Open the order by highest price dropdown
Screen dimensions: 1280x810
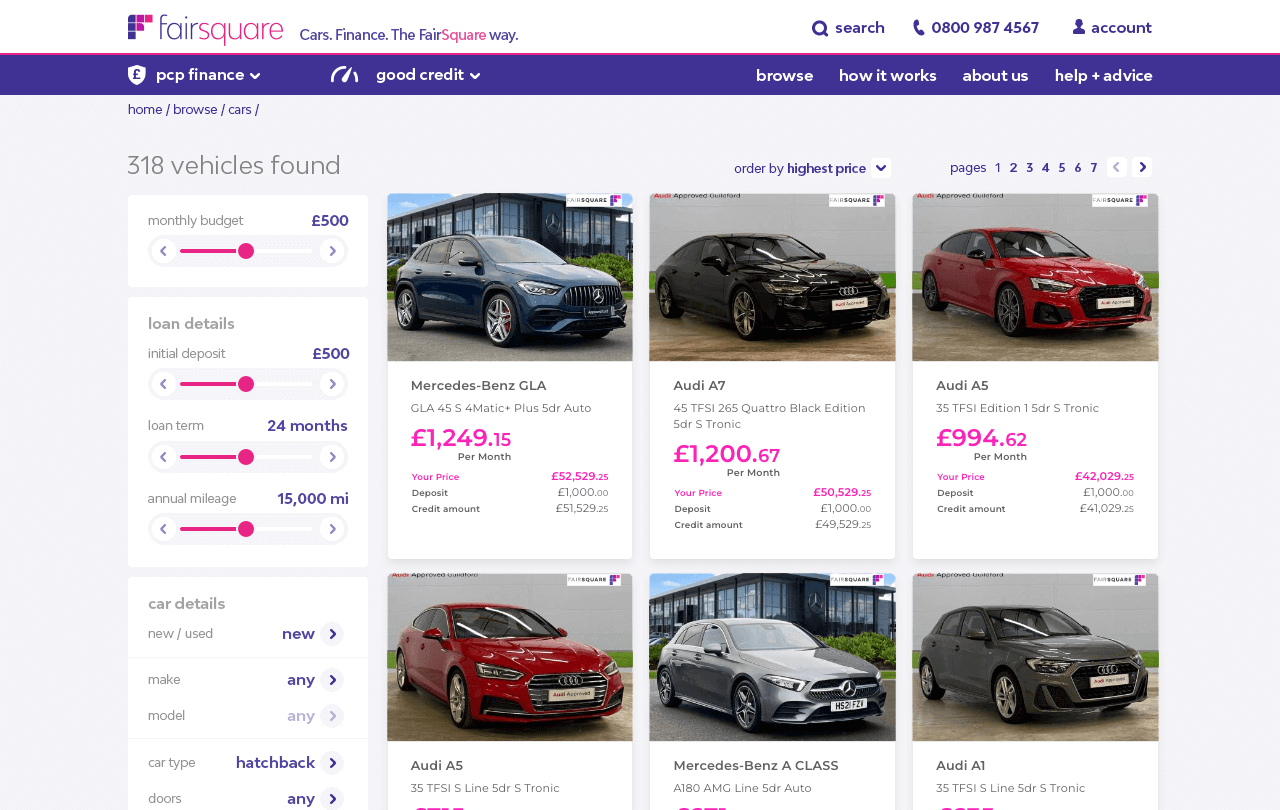pos(880,168)
